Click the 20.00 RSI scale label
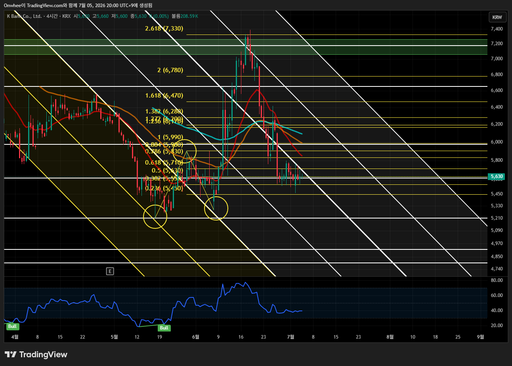Screen dimensions: 512x366 pyautogui.click(x=497, y=325)
